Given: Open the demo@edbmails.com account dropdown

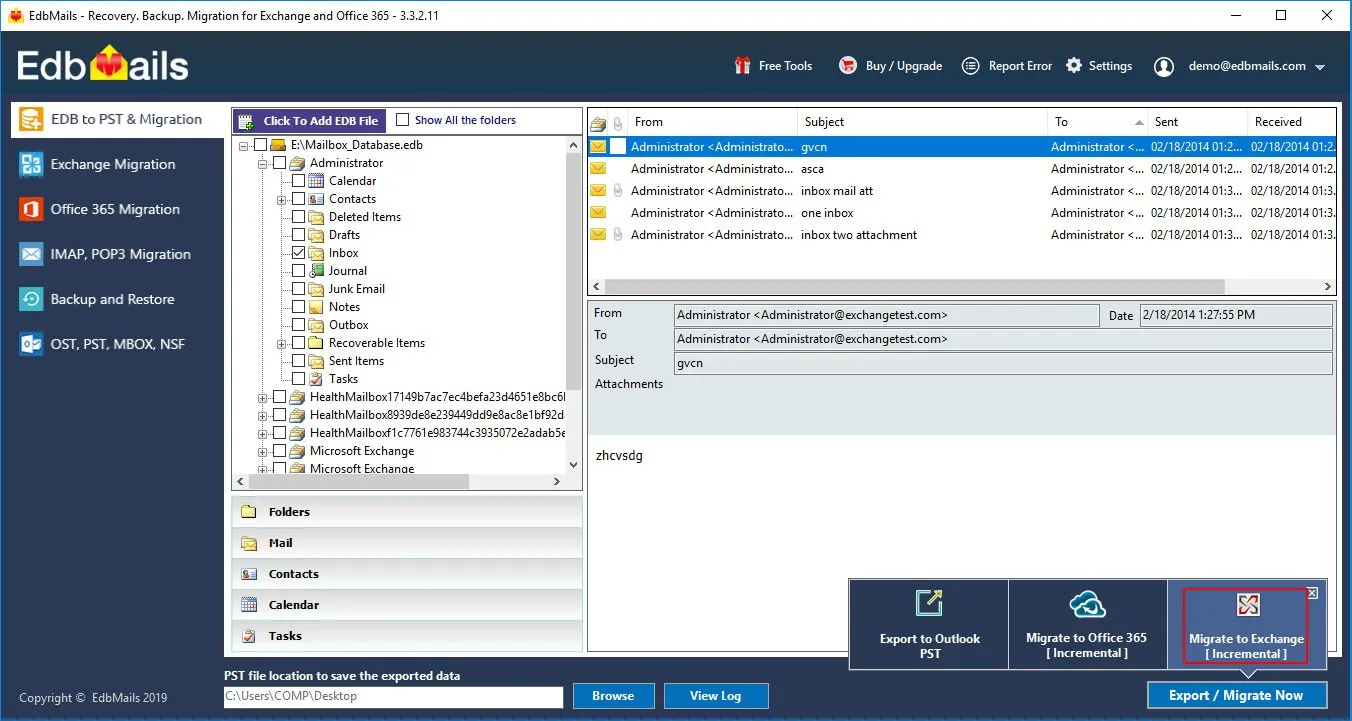Looking at the screenshot, I should coord(1320,68).
